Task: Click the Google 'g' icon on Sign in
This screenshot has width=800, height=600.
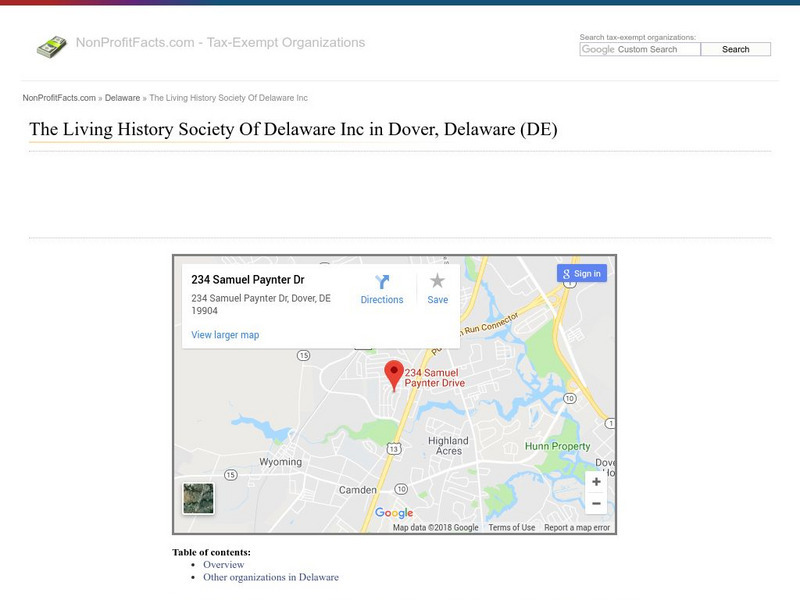Action: tap(567, 272)
